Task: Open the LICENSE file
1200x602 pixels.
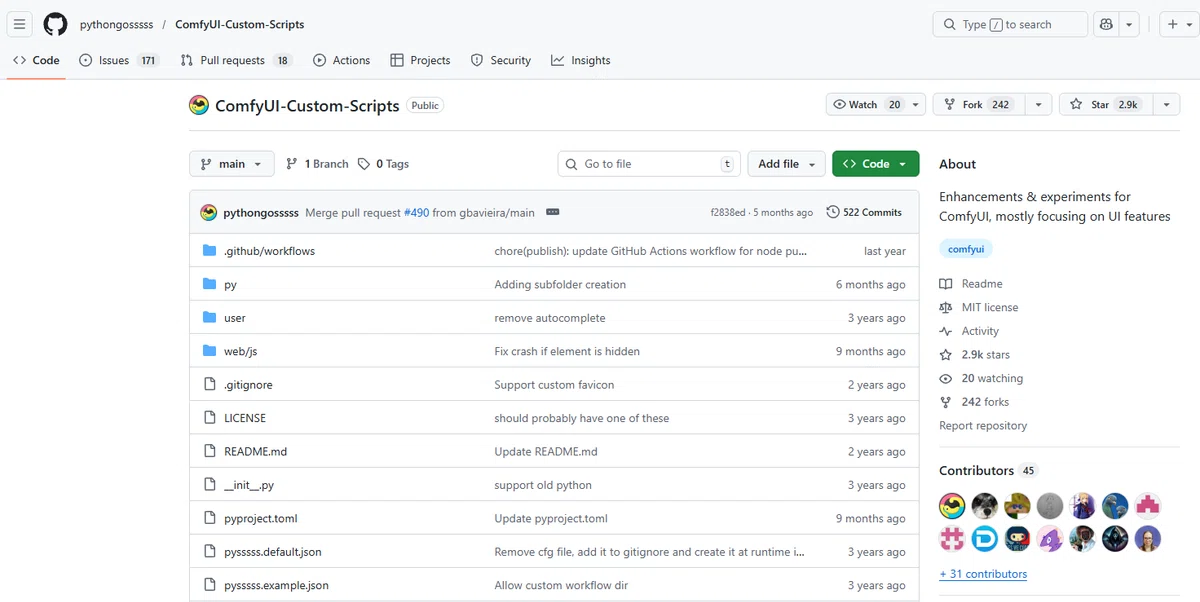Action: 245,418
